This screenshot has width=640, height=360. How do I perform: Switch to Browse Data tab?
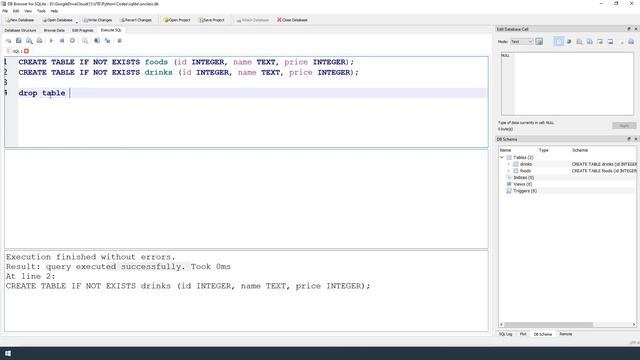click(x=54, y=30)
